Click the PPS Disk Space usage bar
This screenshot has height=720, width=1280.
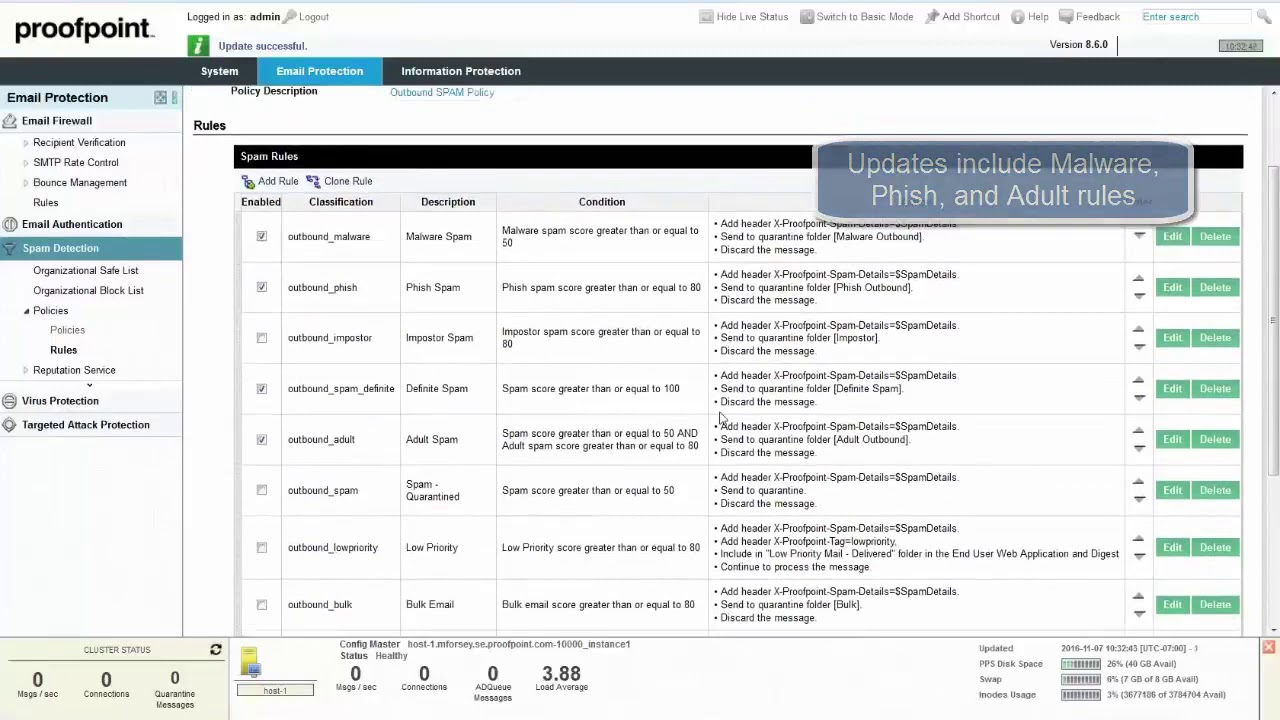(x=1081, y=664)
